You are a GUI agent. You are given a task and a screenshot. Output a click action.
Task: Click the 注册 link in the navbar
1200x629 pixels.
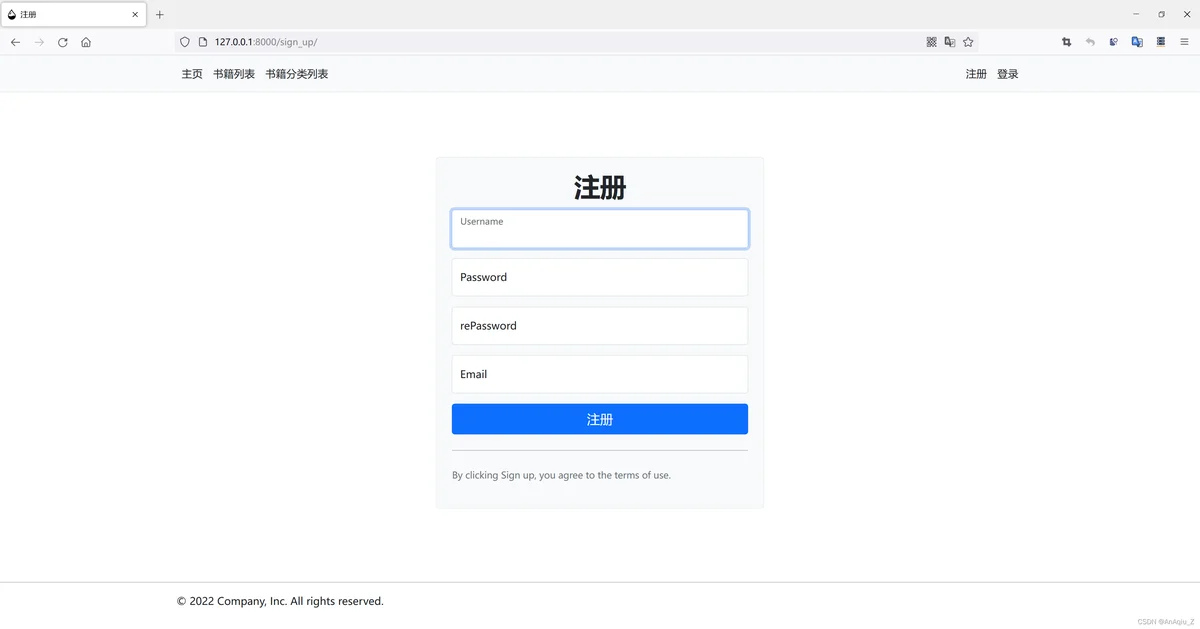click(976, 74)
